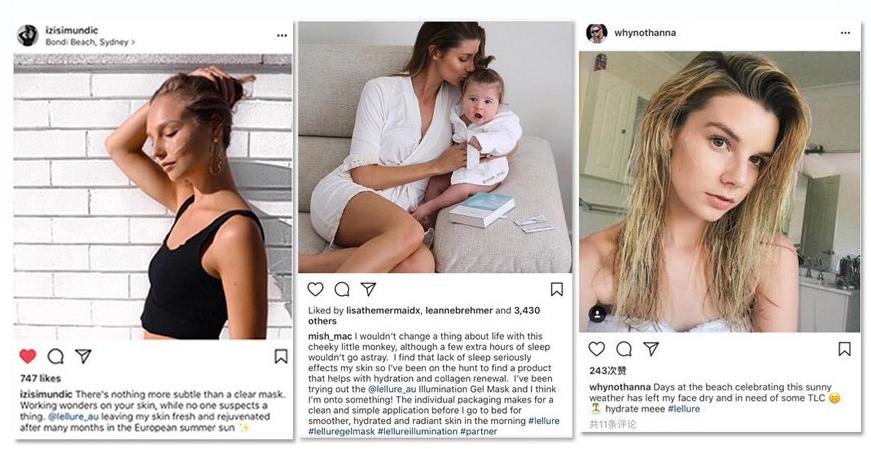Image resolution: width=871 pixels, height=459 pixels.
Task: Like the whynothanna post
Action: 597,348
